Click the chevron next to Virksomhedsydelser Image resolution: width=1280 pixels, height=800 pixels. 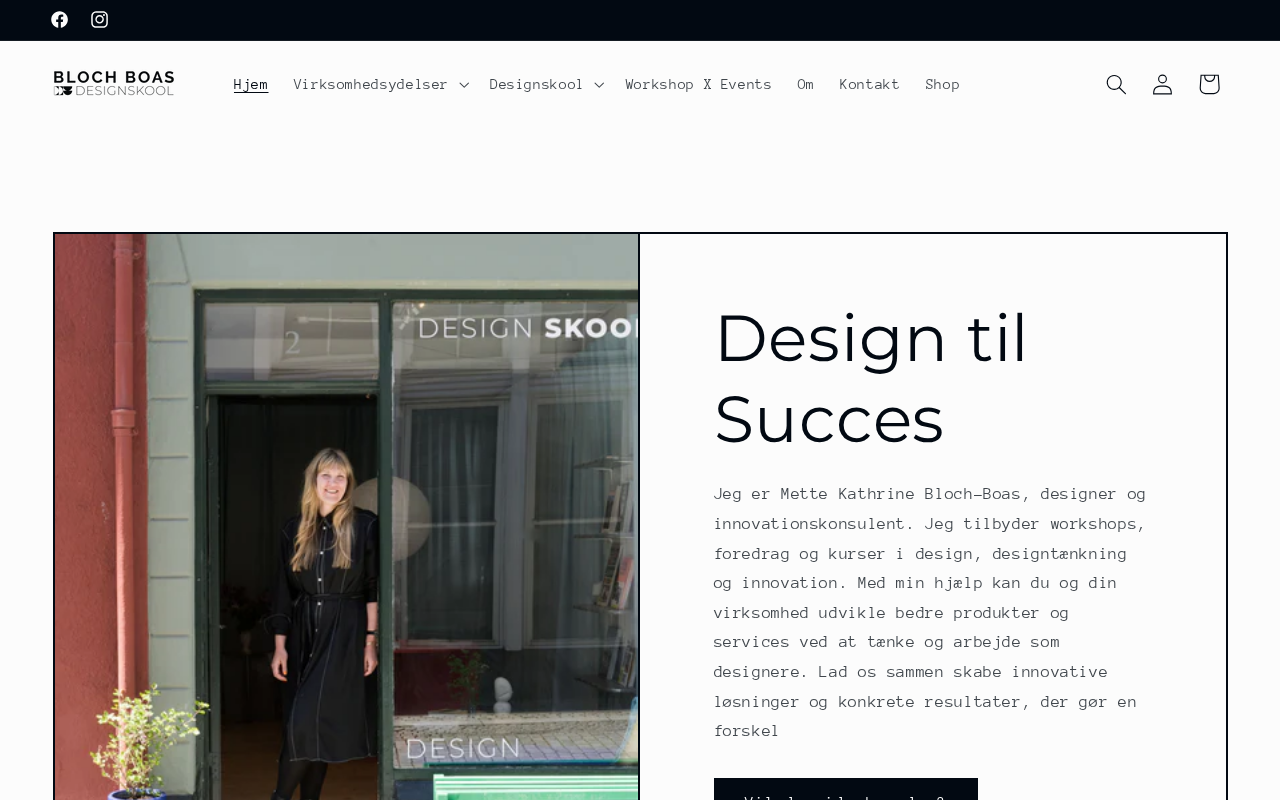pyautogui.click(x=464, y=85)
